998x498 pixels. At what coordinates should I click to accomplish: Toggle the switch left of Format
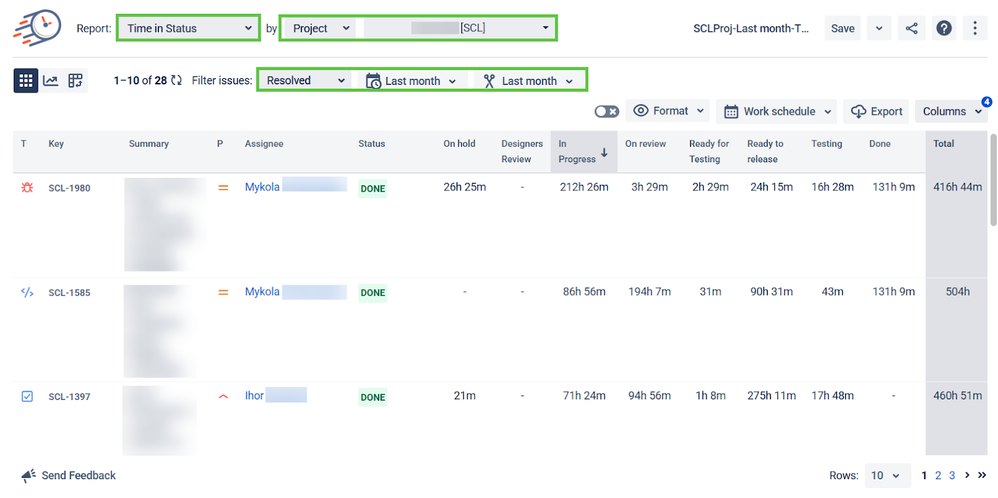tap(607, 111)
